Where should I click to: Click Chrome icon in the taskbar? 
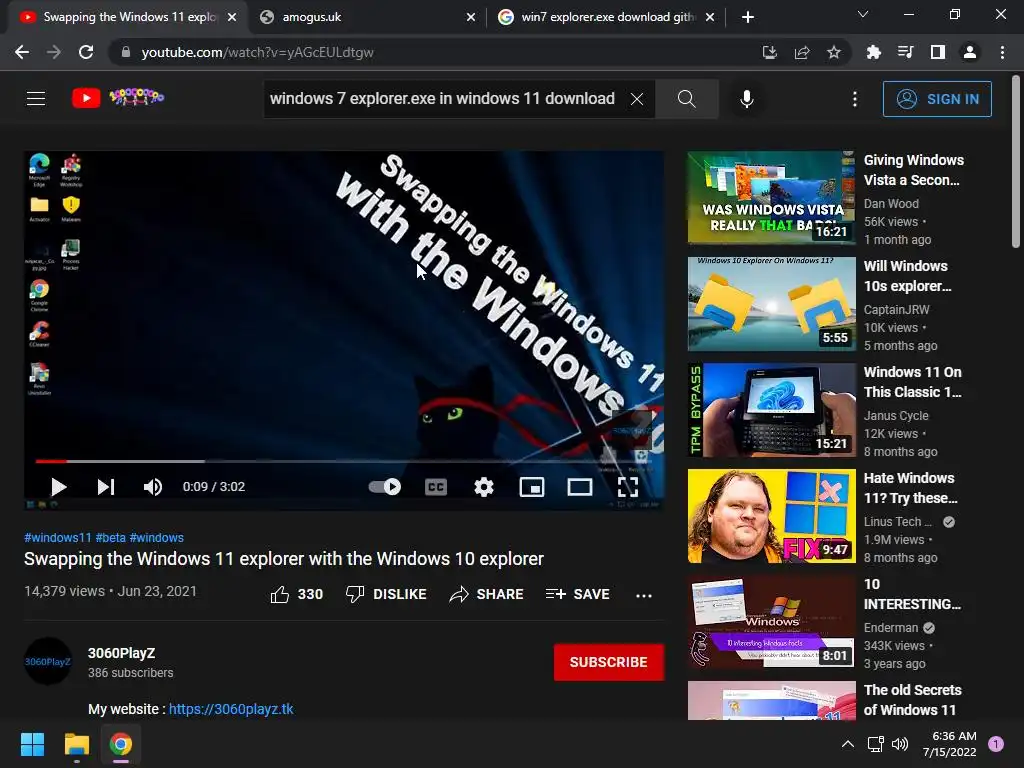[121, 744]
